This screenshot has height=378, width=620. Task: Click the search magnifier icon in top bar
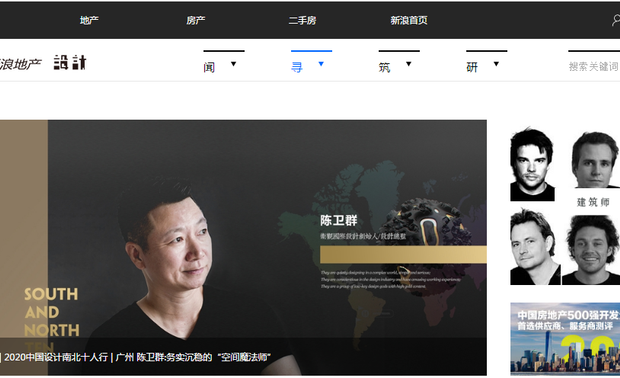616,20
